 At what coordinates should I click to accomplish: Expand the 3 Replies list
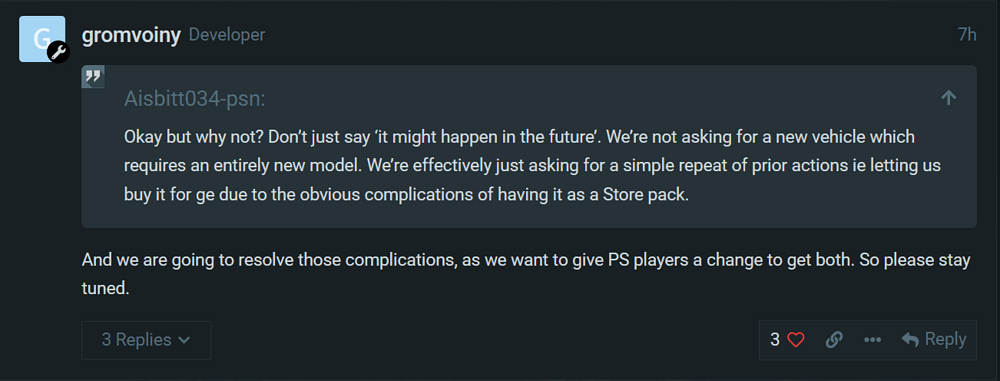click(x=146, y=340)
